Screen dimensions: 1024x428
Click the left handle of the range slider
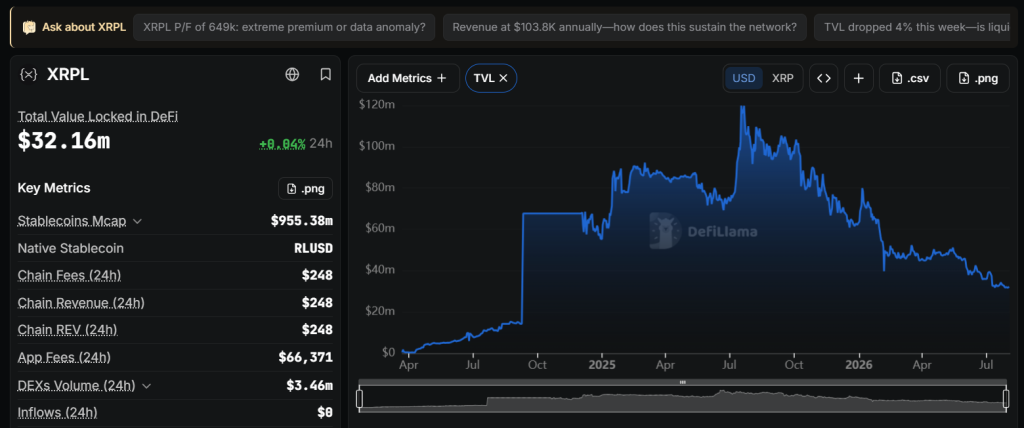359,398
